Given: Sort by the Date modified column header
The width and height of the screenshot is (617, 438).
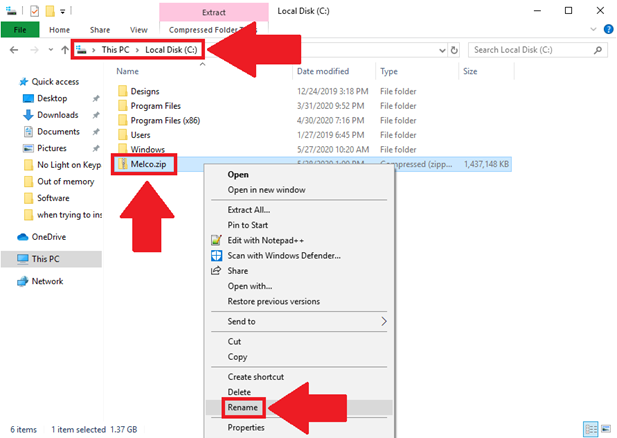Looking at the screenshot, I should coord(322,71).
